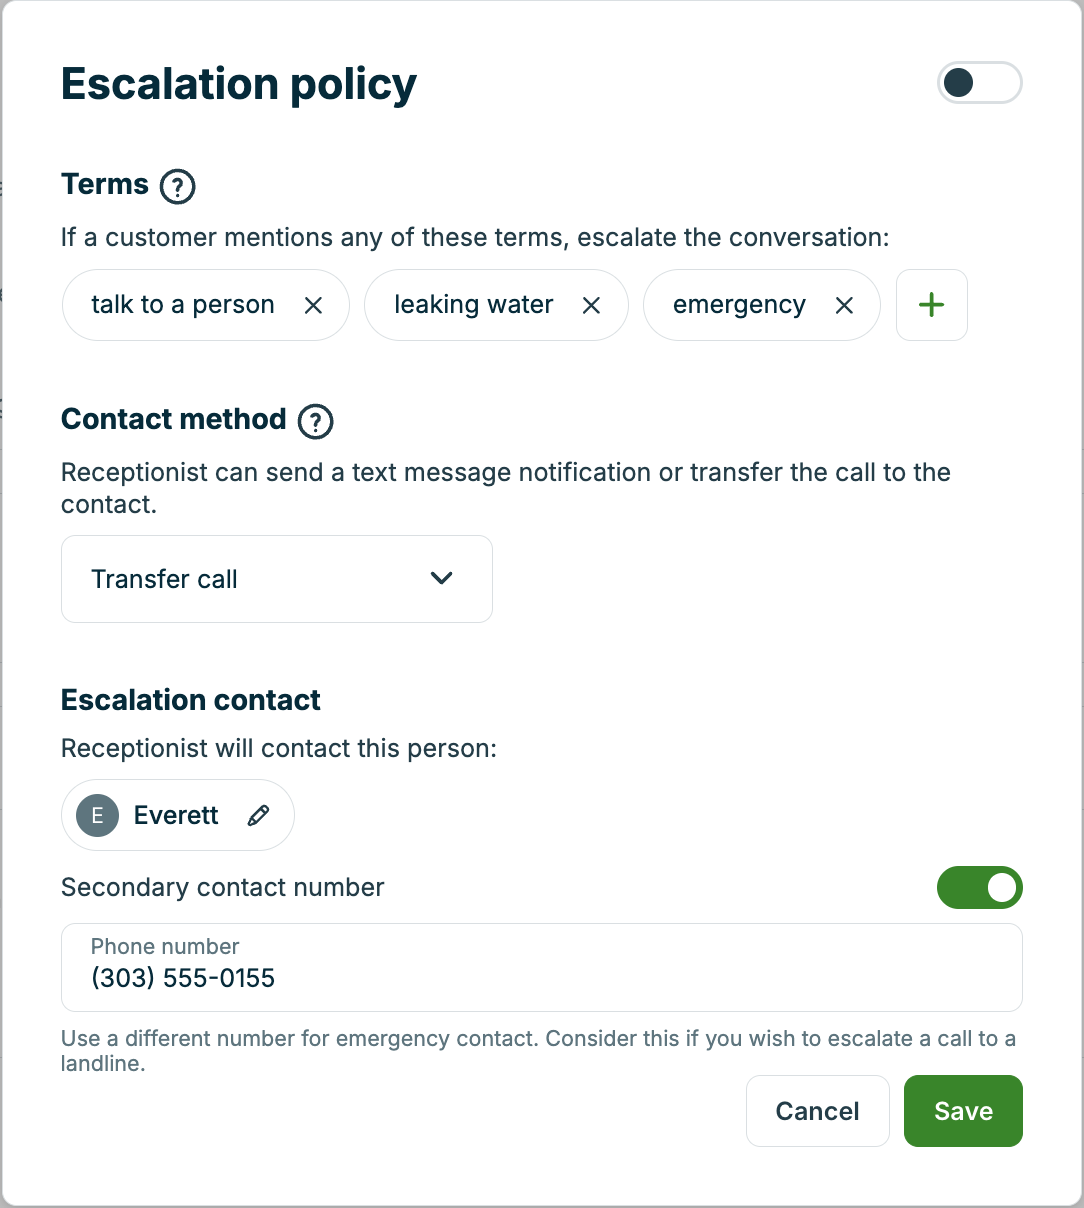The height and width of the screenshot is (1208, 1084).
Task: Open the help tooltip beside Contact method
Action: coord(314,422)
